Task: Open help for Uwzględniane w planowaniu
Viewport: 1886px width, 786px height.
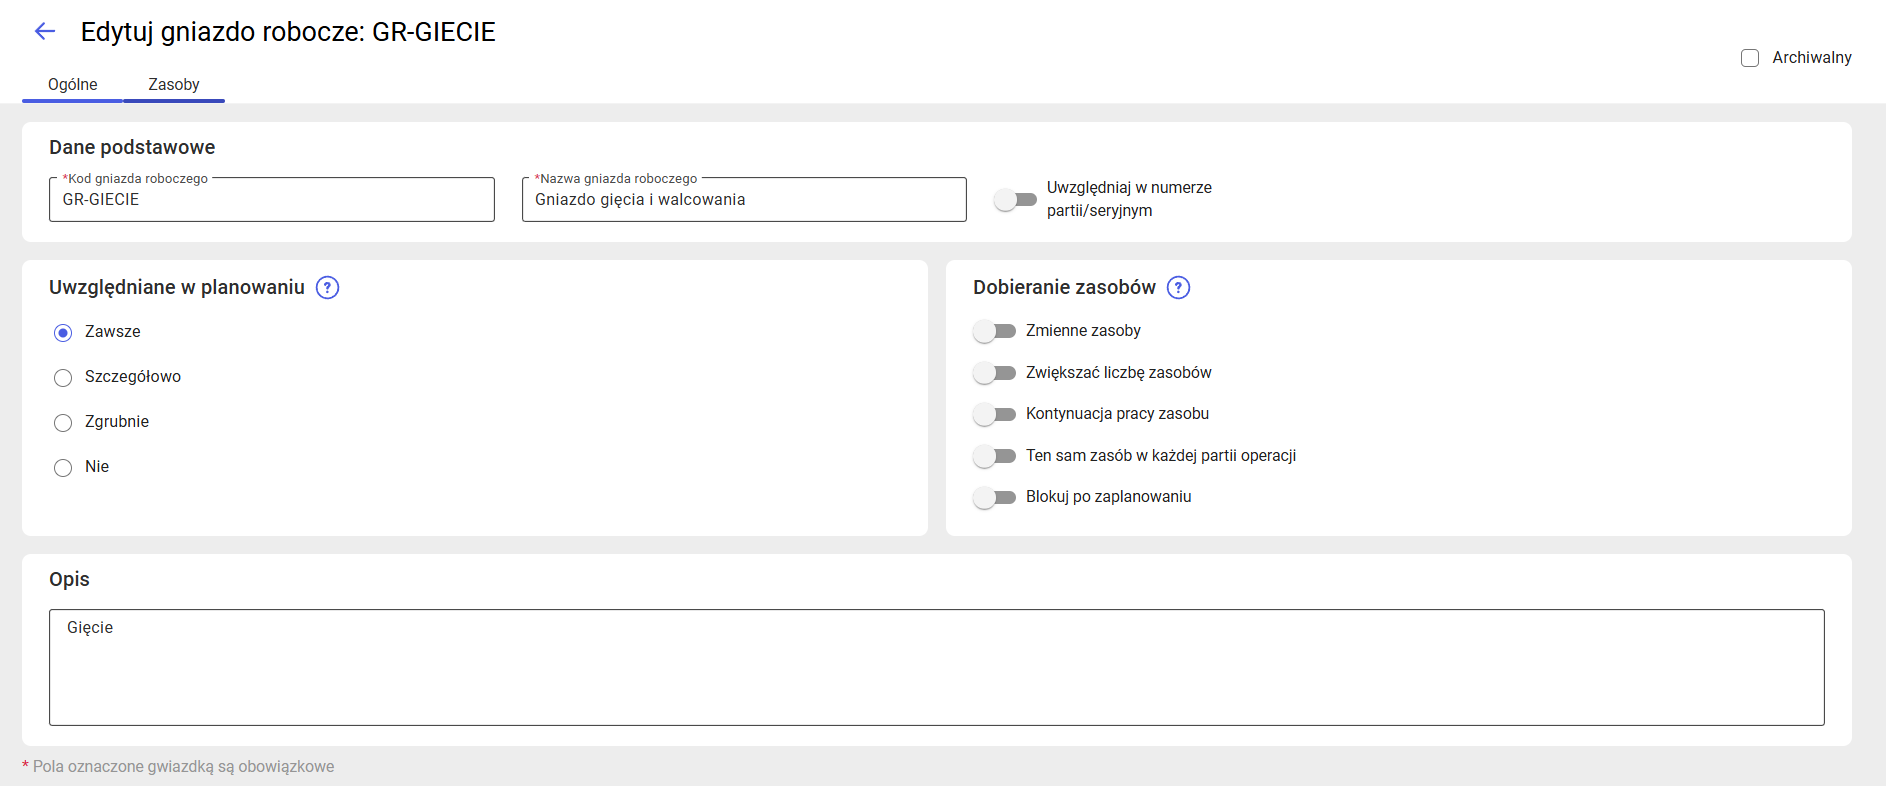Action: [x=327, y=288]
